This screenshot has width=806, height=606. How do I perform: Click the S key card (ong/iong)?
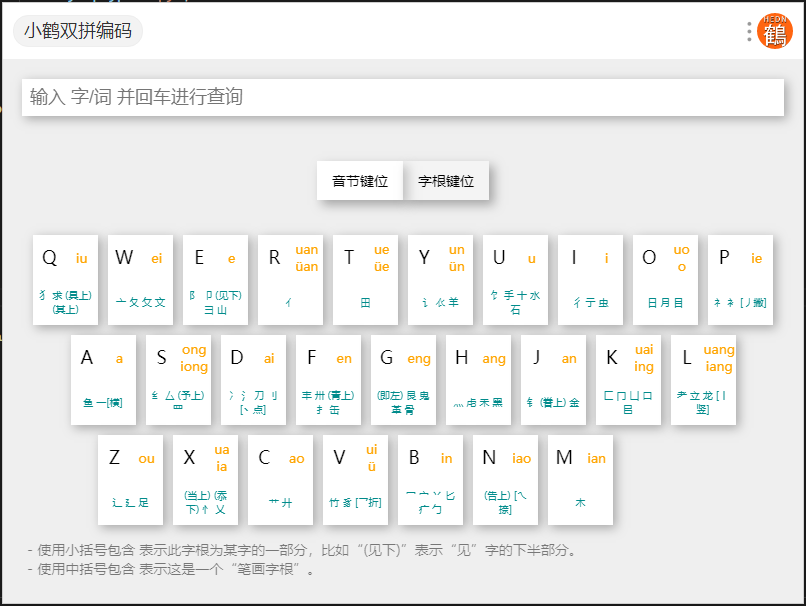[x=178, y=380]
